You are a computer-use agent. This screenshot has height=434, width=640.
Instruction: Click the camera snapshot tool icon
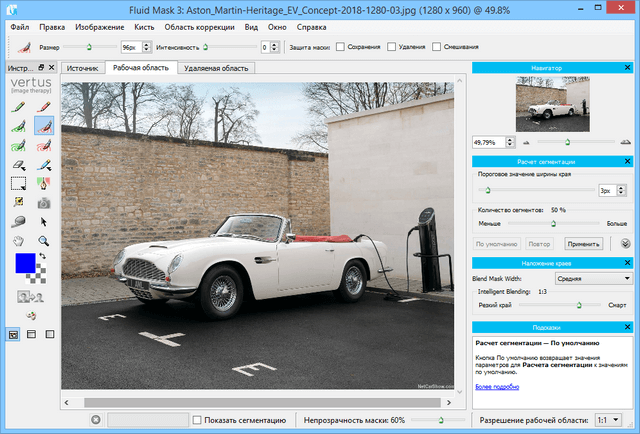point(43,203)
